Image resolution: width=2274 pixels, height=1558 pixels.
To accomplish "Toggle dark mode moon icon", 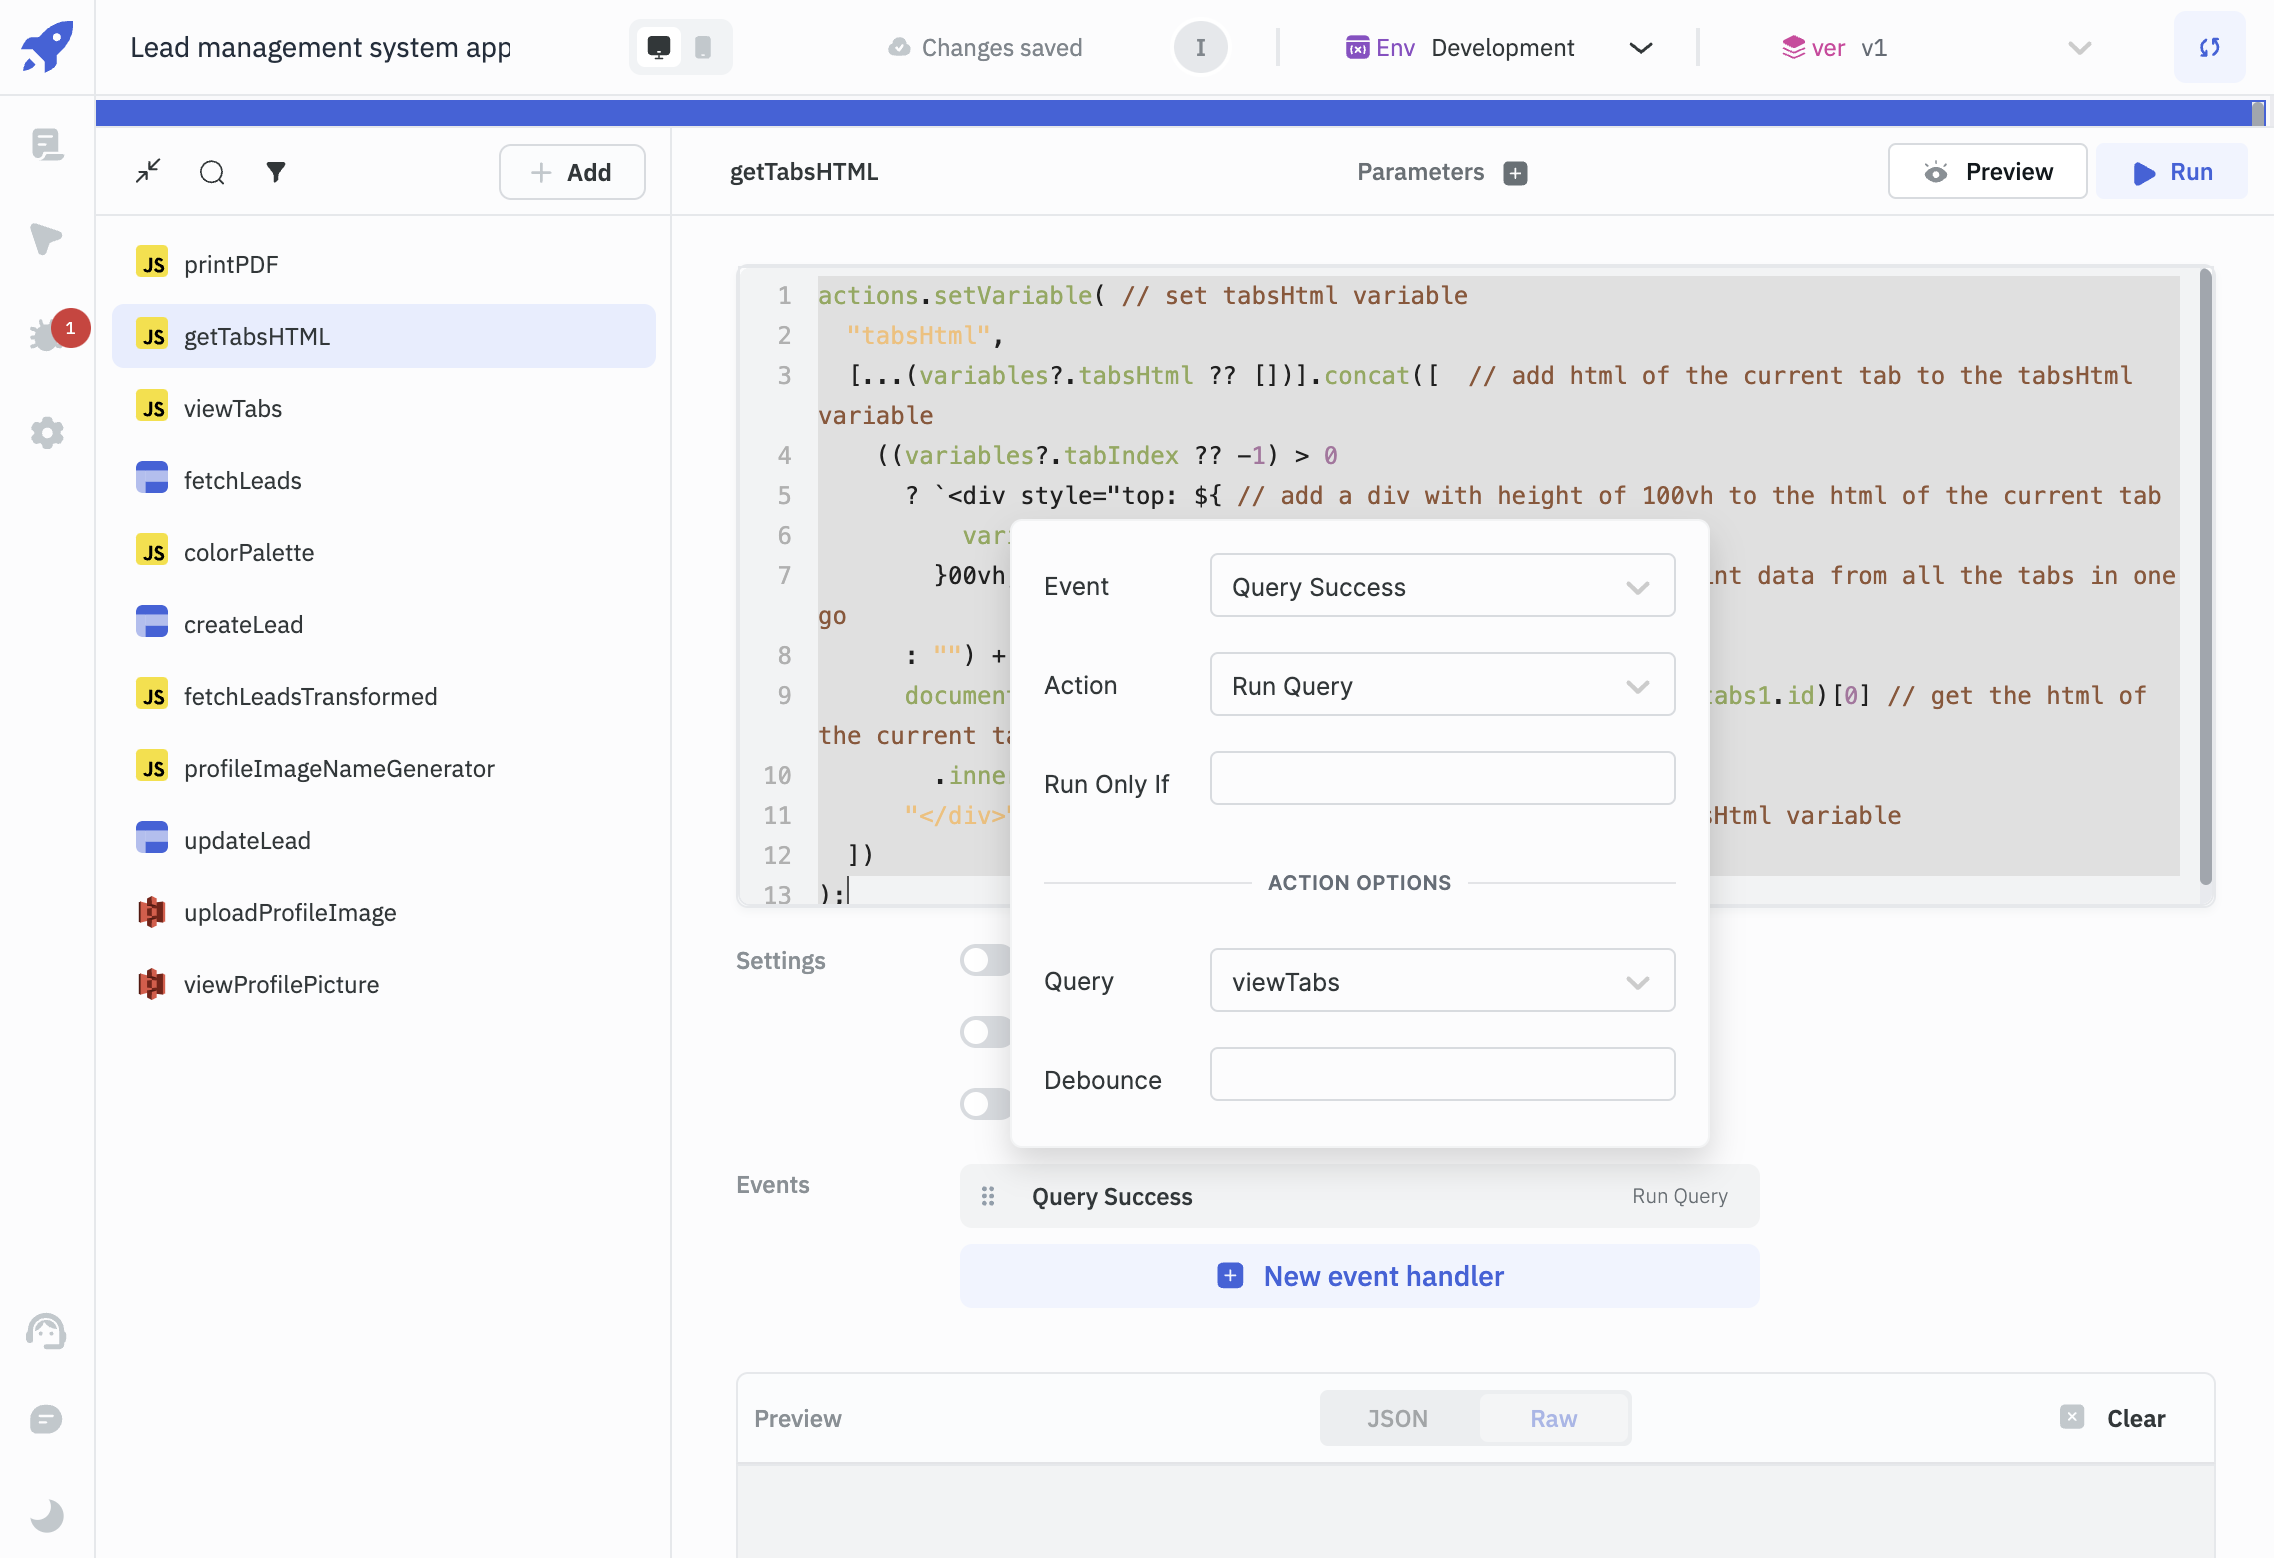I will click(47, 1514).
